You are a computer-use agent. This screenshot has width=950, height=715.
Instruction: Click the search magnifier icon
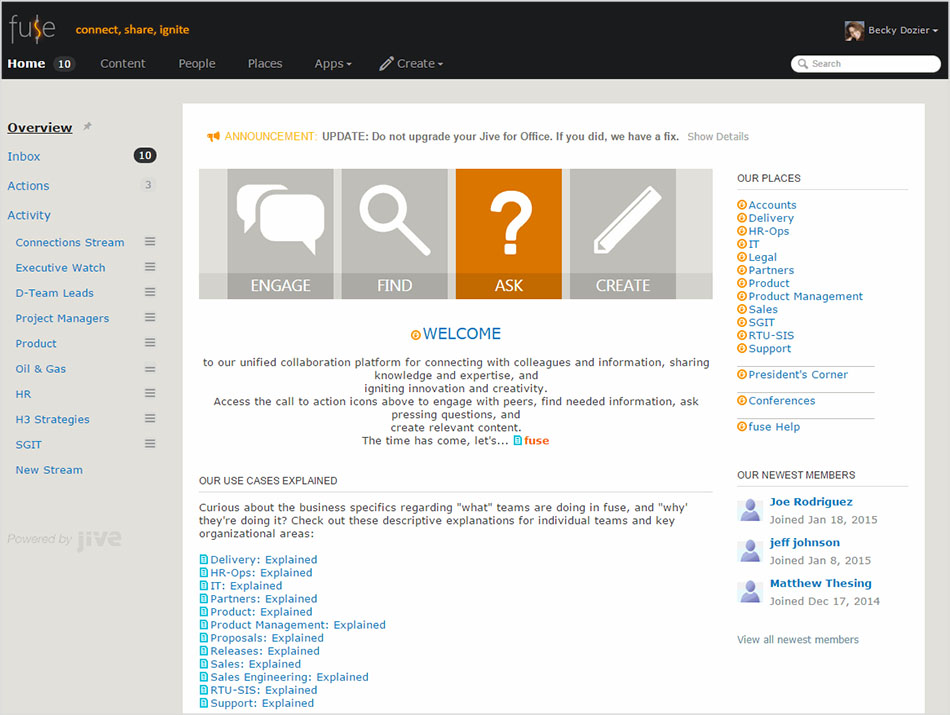[803, 64]
